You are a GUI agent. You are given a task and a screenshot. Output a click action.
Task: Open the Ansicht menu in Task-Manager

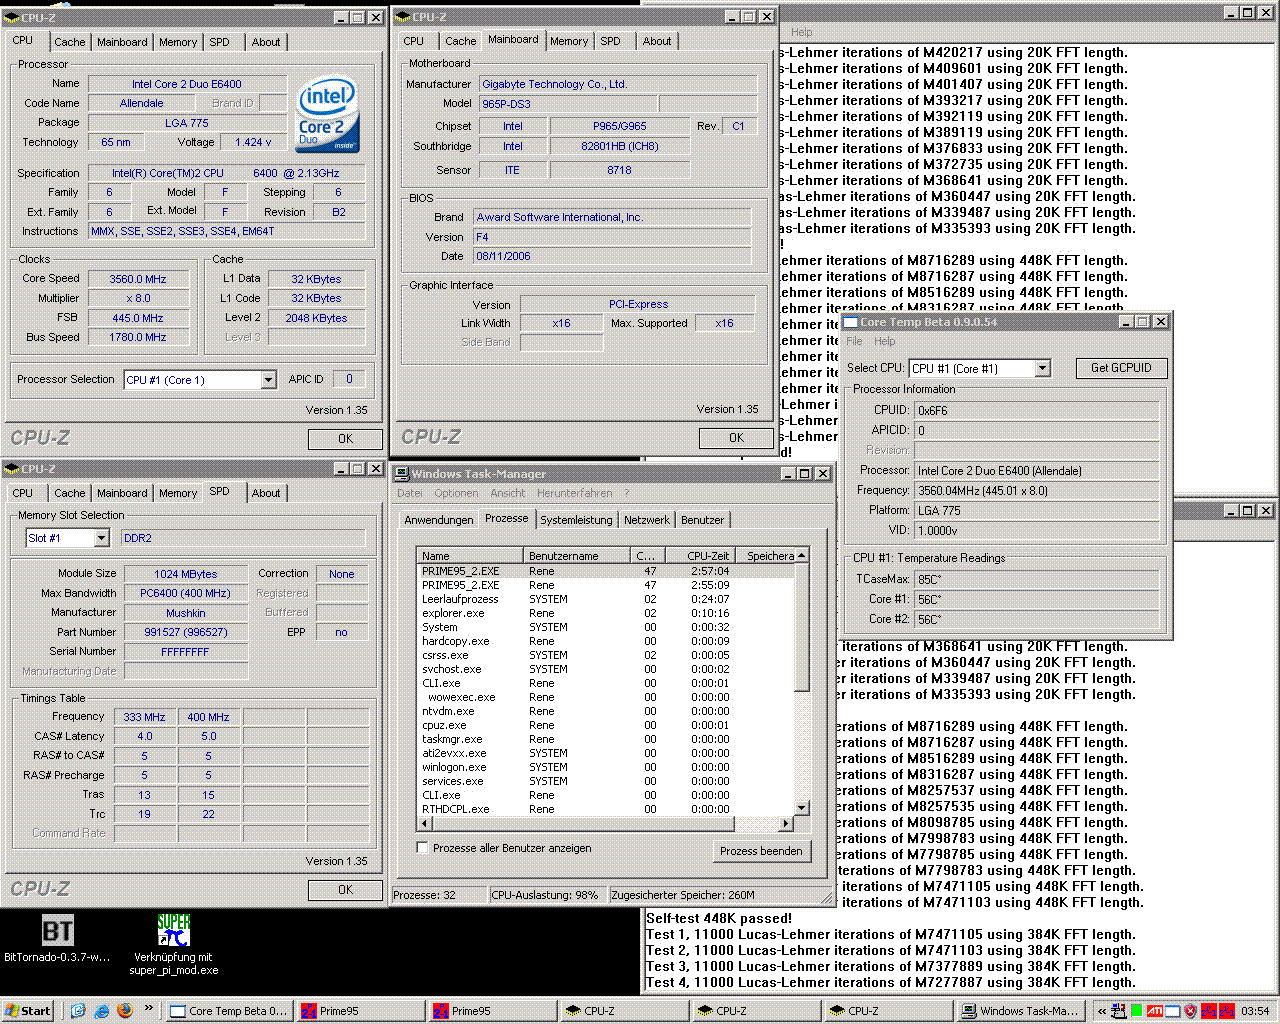(507, 493)
